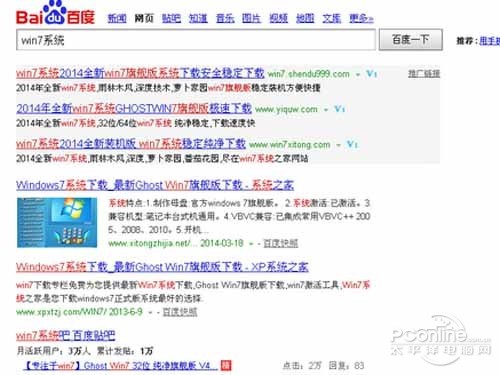Screen dimensions: 500x375
Task: Open the 视频 tab
Action: (279, 18)
